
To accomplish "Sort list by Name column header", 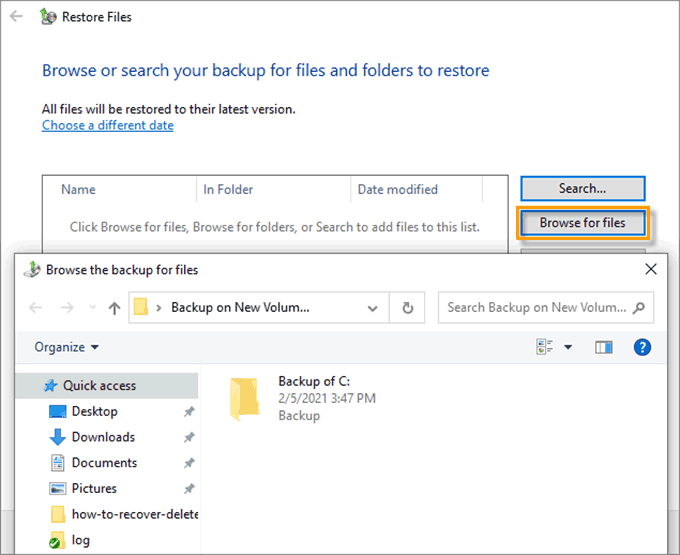I will [x=78, y=189].
